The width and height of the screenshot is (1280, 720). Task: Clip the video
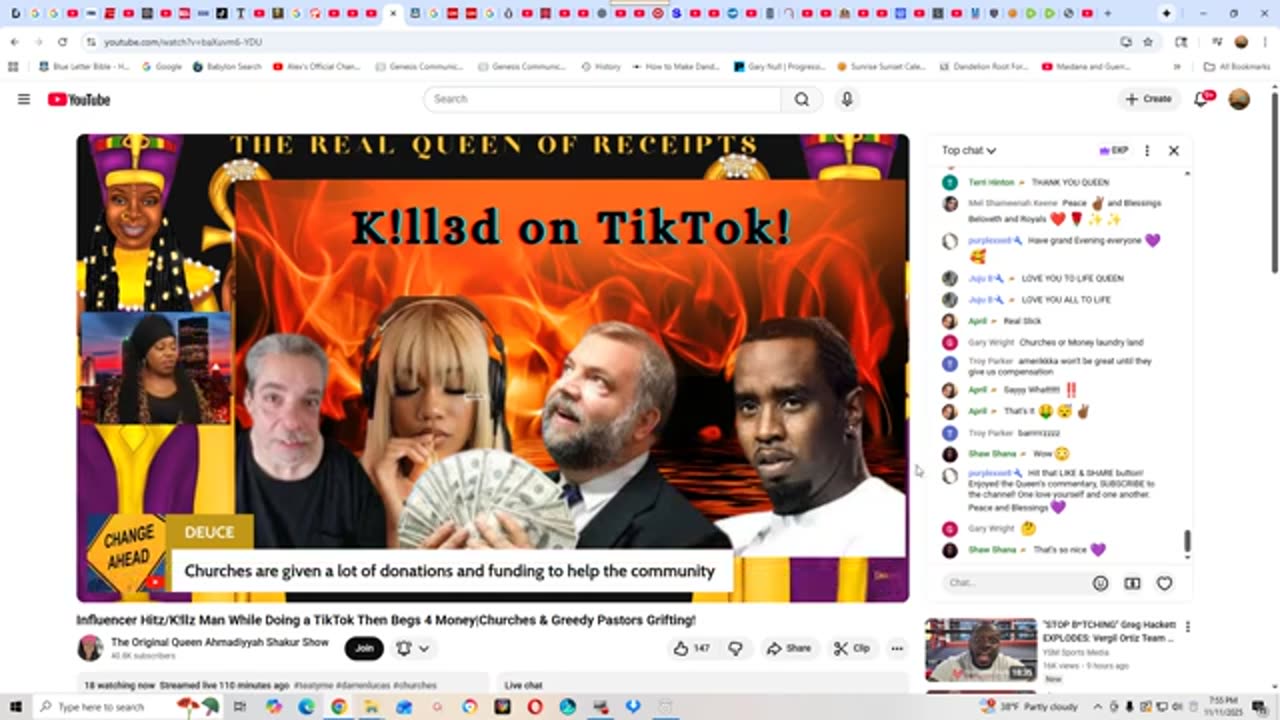(852, 648)
